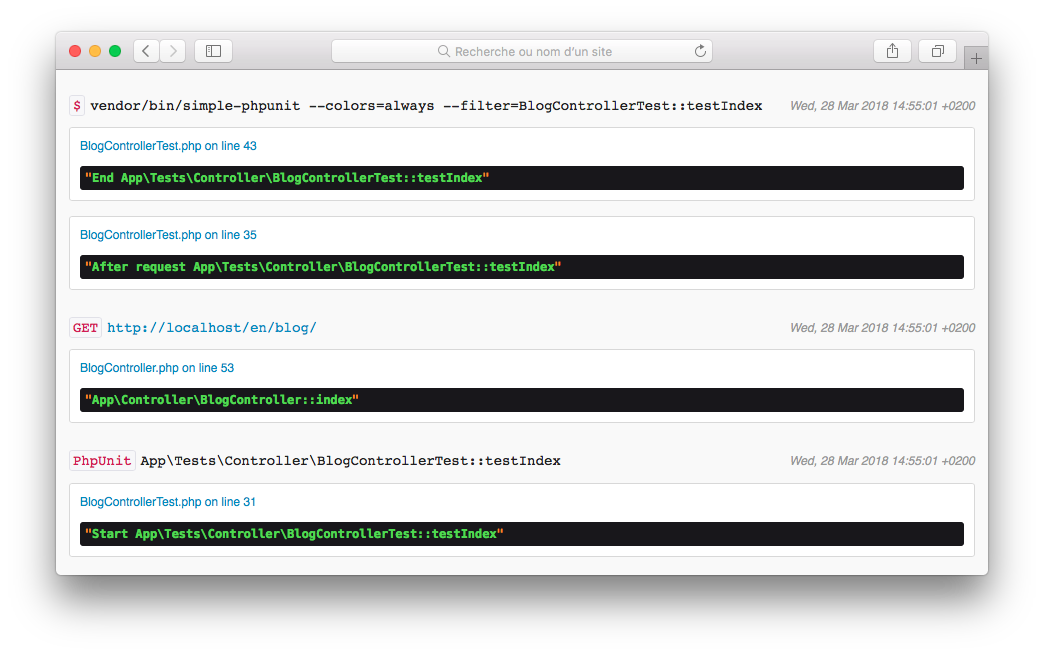Viewport: 1044px width, 655px height.
Task: Click the red $ command badge
Action: [77, 106]
